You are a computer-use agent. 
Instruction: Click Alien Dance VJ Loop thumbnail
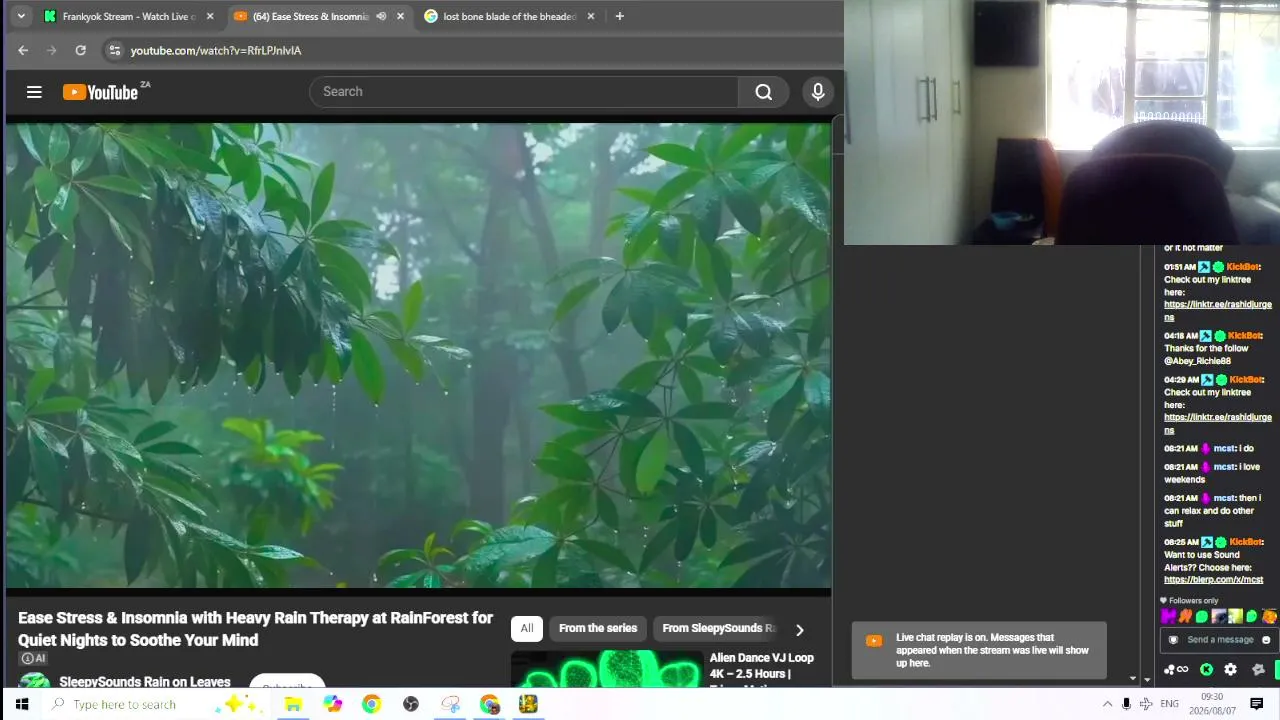tap(607, 670)
